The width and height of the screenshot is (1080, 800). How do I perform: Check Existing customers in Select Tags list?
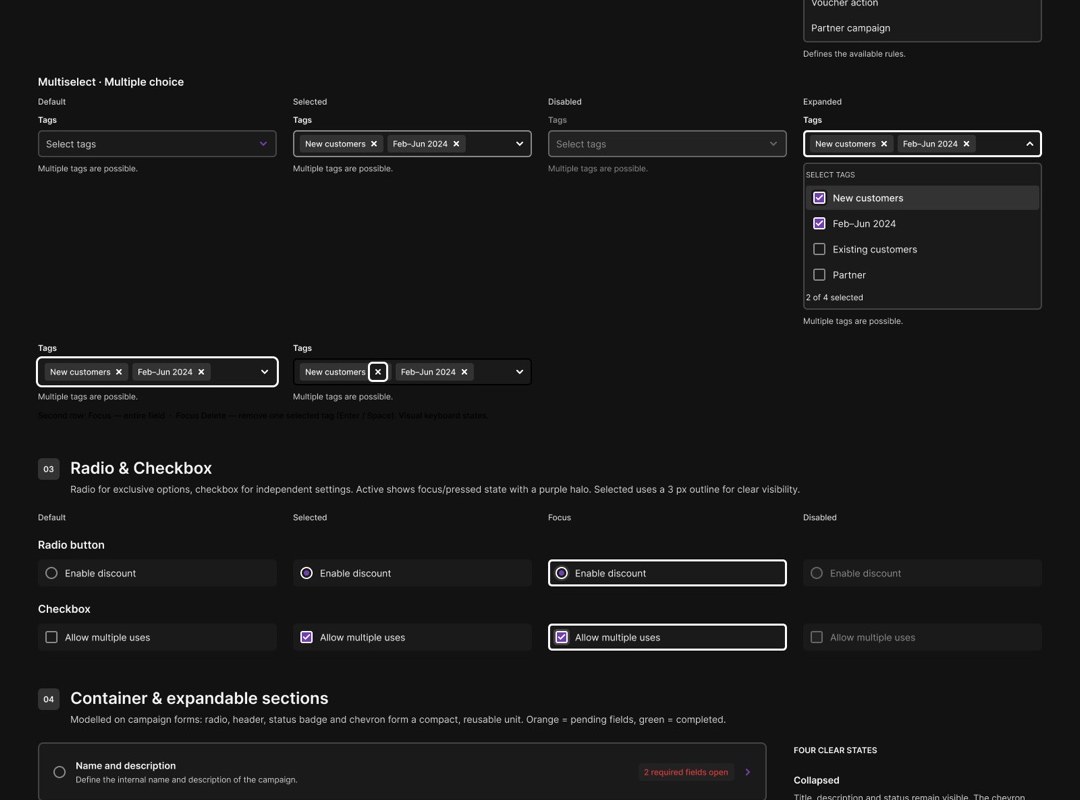pos(819,249)
